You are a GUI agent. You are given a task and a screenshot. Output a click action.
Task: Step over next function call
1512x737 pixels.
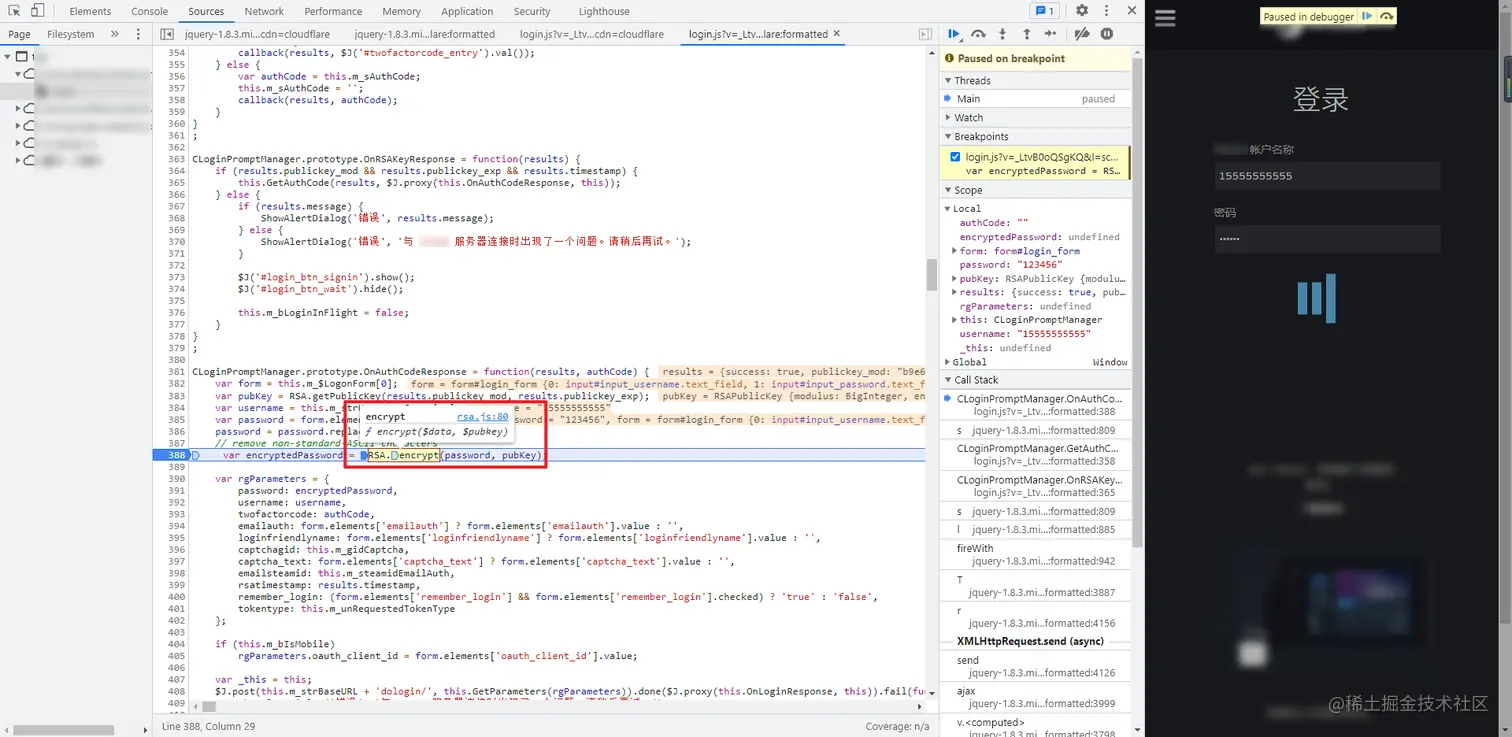click(x=978, y=34)
